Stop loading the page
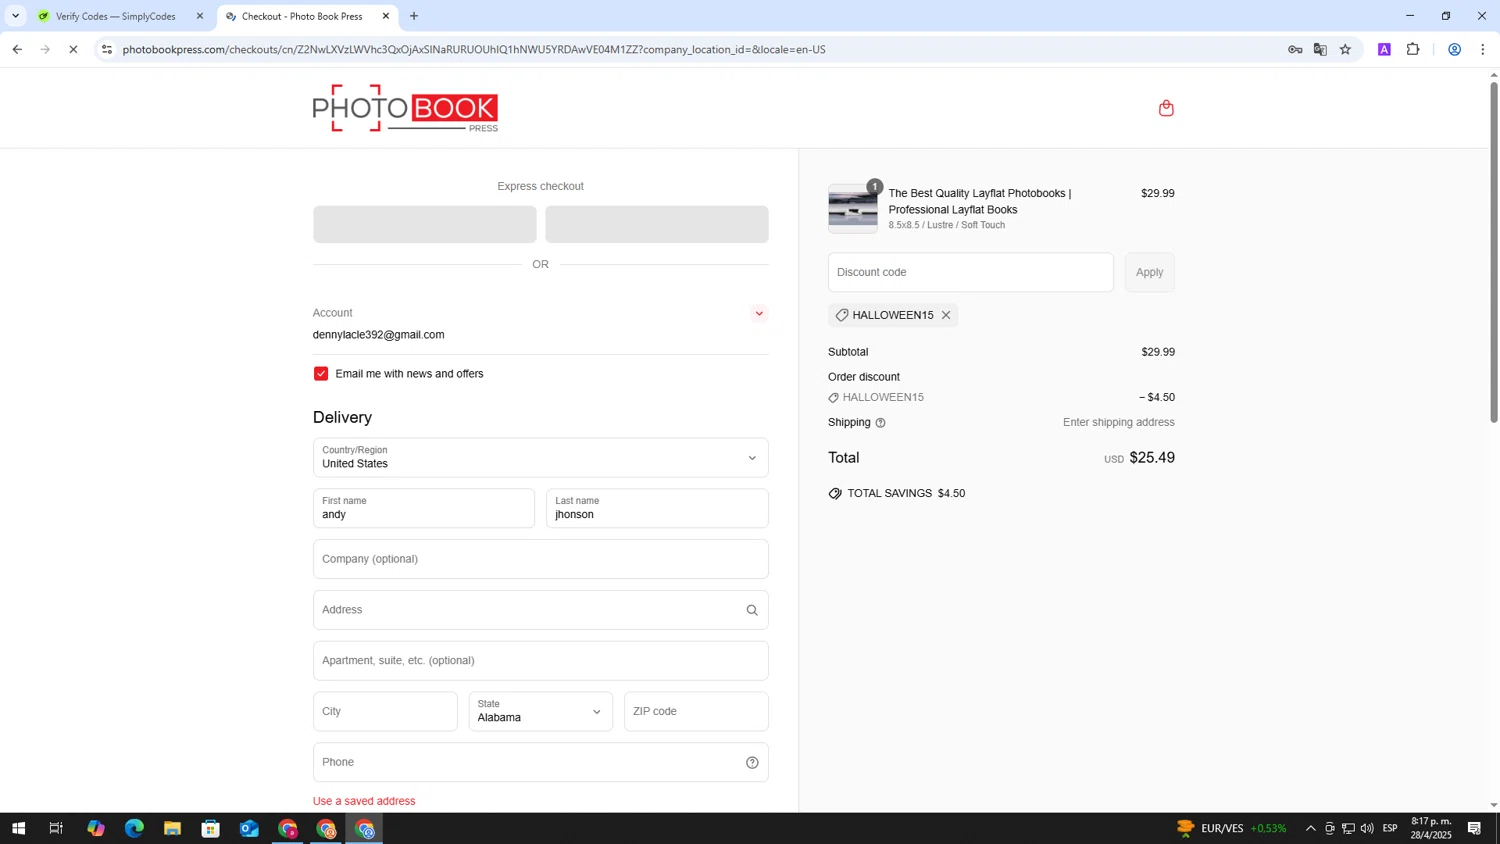Image resolution: width=1500 pixels, height=844 pixels. (73, 49)
